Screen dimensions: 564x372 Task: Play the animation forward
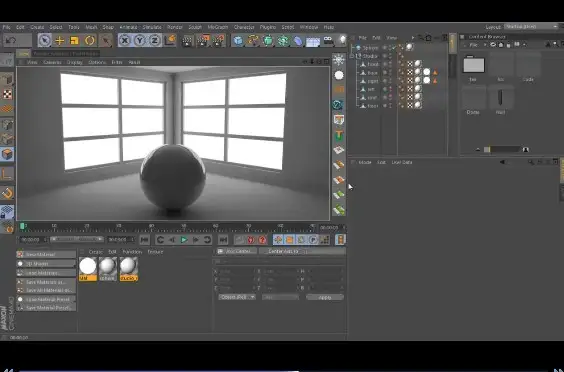click(184, 240)
